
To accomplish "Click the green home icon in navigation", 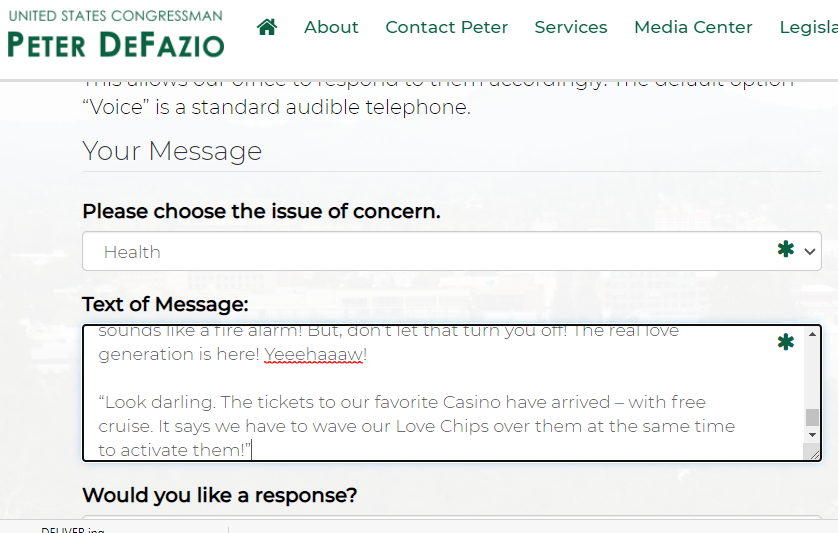I will pos(267,27).
